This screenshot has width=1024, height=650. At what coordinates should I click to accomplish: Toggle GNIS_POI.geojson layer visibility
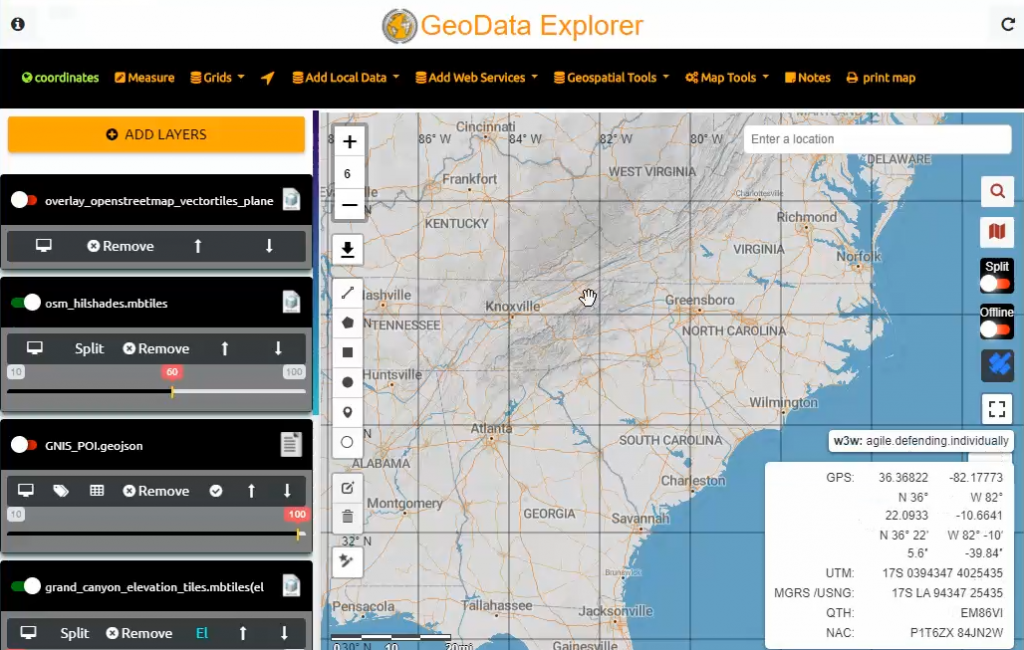pyautogui.click(x=24, y=445)
